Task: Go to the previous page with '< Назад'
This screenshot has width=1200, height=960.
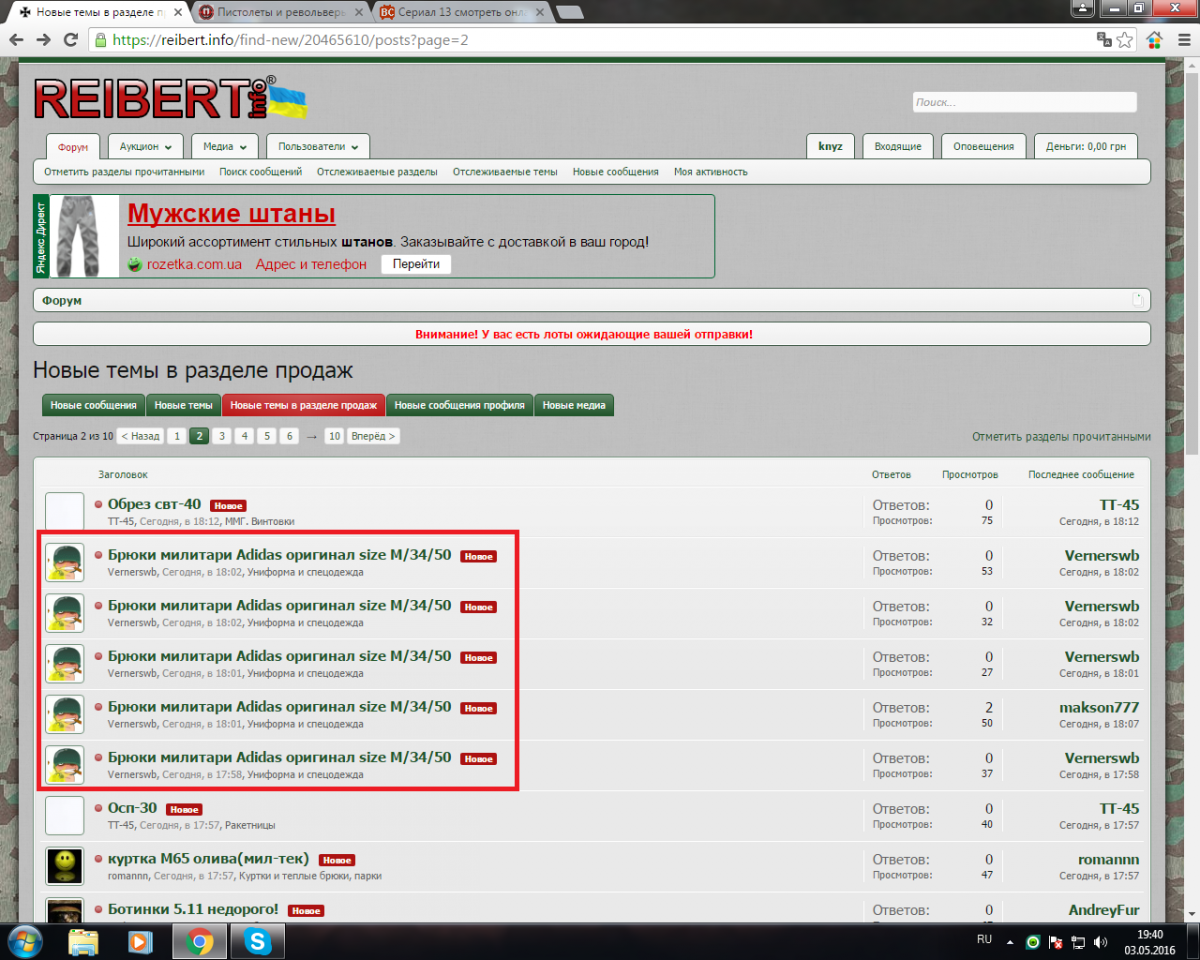Action: pos(139,436)
